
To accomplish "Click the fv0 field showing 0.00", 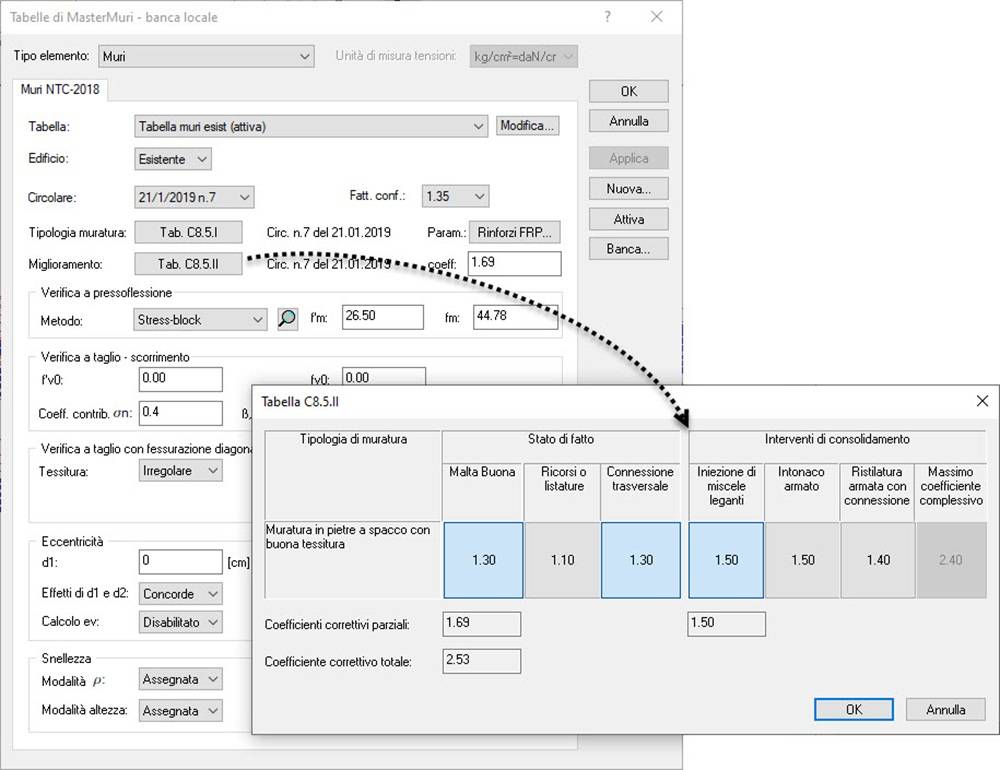I will coord(383,377).
